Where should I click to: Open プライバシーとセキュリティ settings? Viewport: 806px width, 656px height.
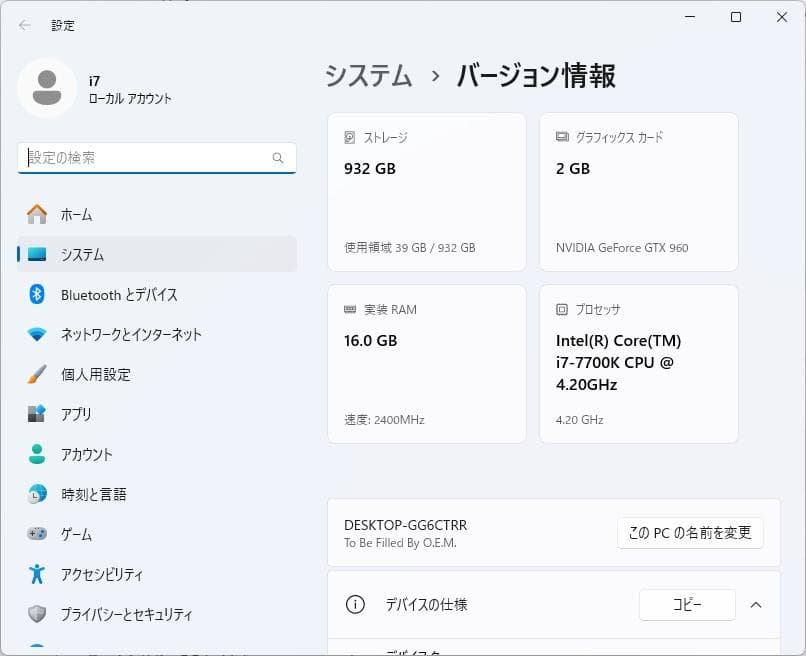[36, 614]
